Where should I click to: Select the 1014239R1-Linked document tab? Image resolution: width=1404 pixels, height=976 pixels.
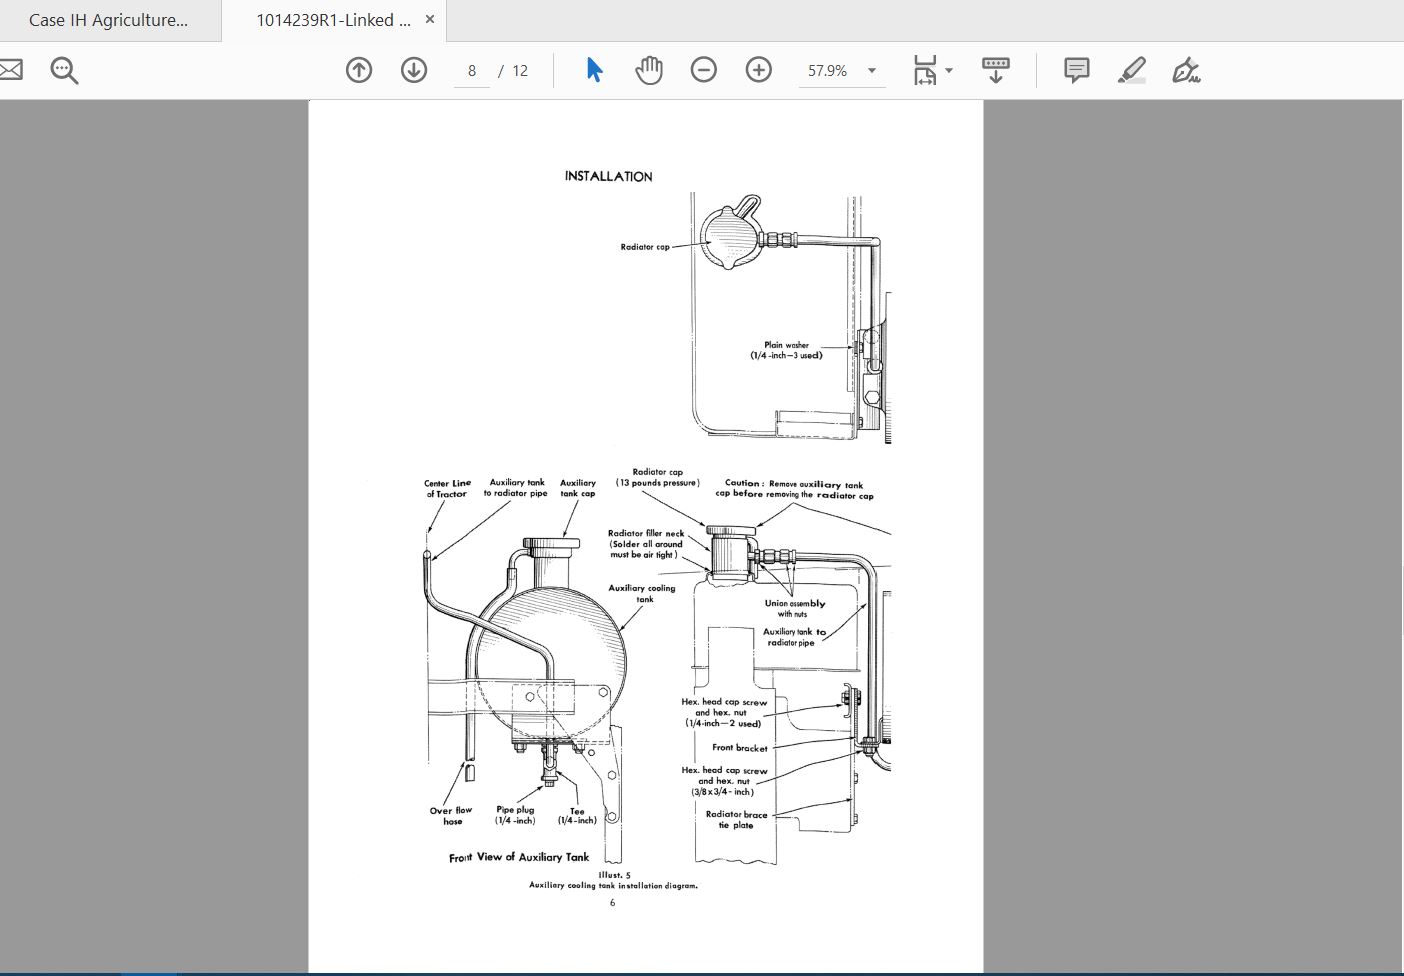[333, 20]
